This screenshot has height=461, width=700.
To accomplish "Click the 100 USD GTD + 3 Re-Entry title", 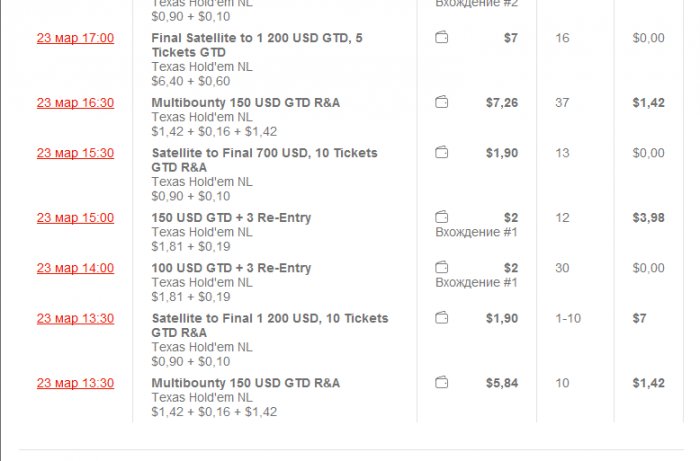I will pos(231,268).
